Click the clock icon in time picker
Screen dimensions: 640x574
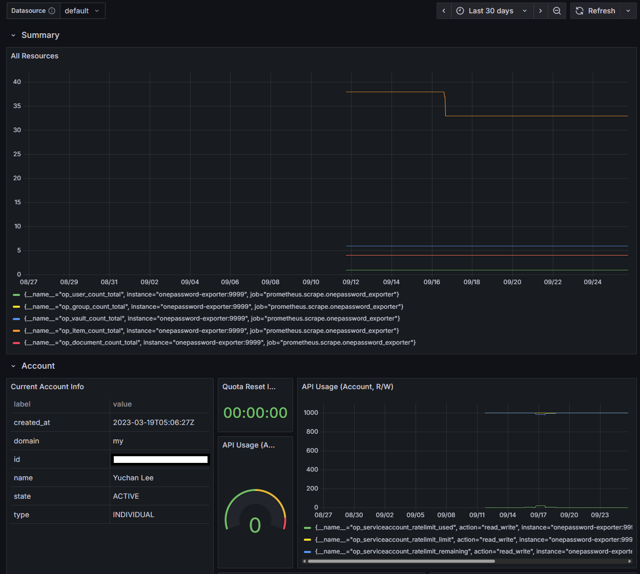tap(460, 11)
